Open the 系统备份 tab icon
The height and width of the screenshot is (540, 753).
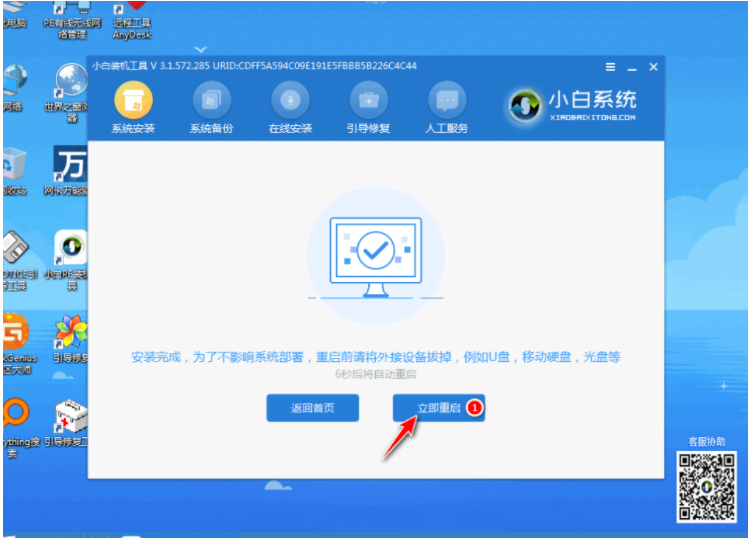click(x=211, y=99)
